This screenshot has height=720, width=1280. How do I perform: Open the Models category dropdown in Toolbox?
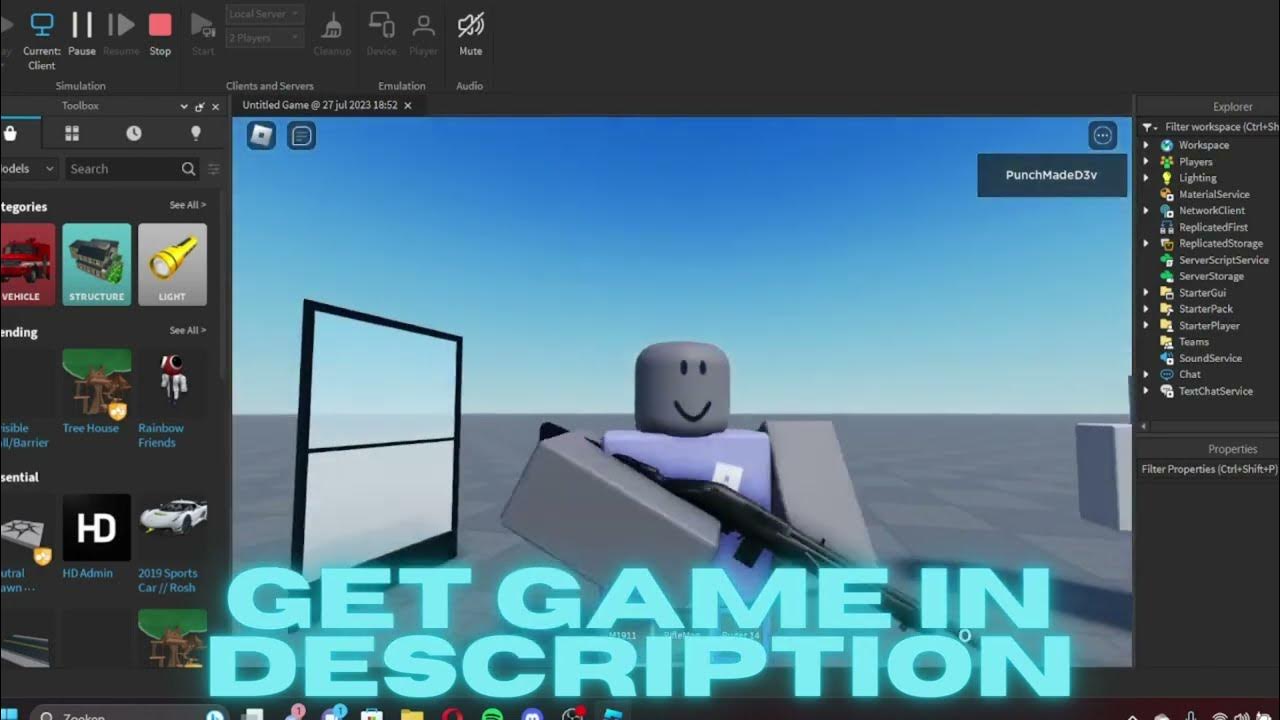pyautogui.click(x=28, y=169)
